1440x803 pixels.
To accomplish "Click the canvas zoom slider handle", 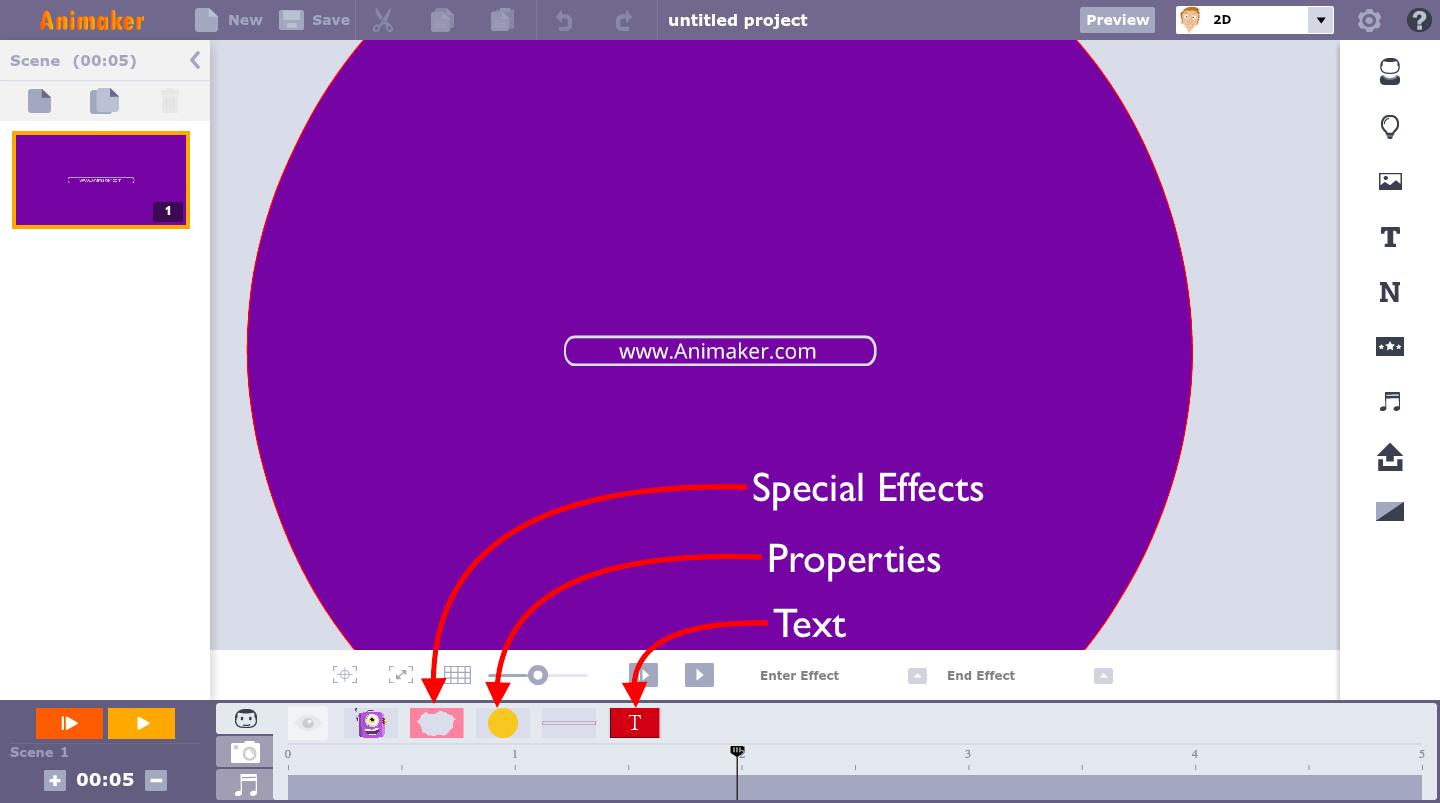I will pyautogui.click(x=538, y=675).
